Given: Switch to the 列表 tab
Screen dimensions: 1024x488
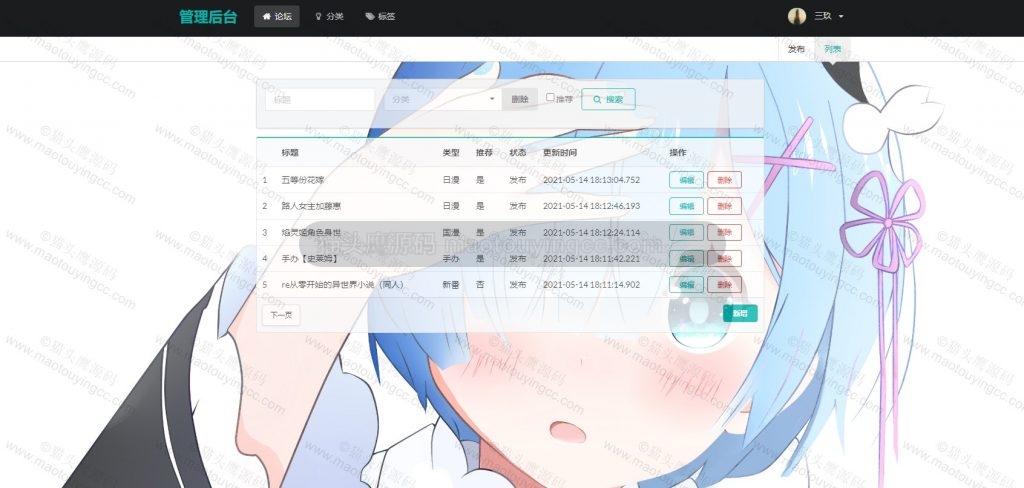Looking at the screenshot, I should coord(833,49).
